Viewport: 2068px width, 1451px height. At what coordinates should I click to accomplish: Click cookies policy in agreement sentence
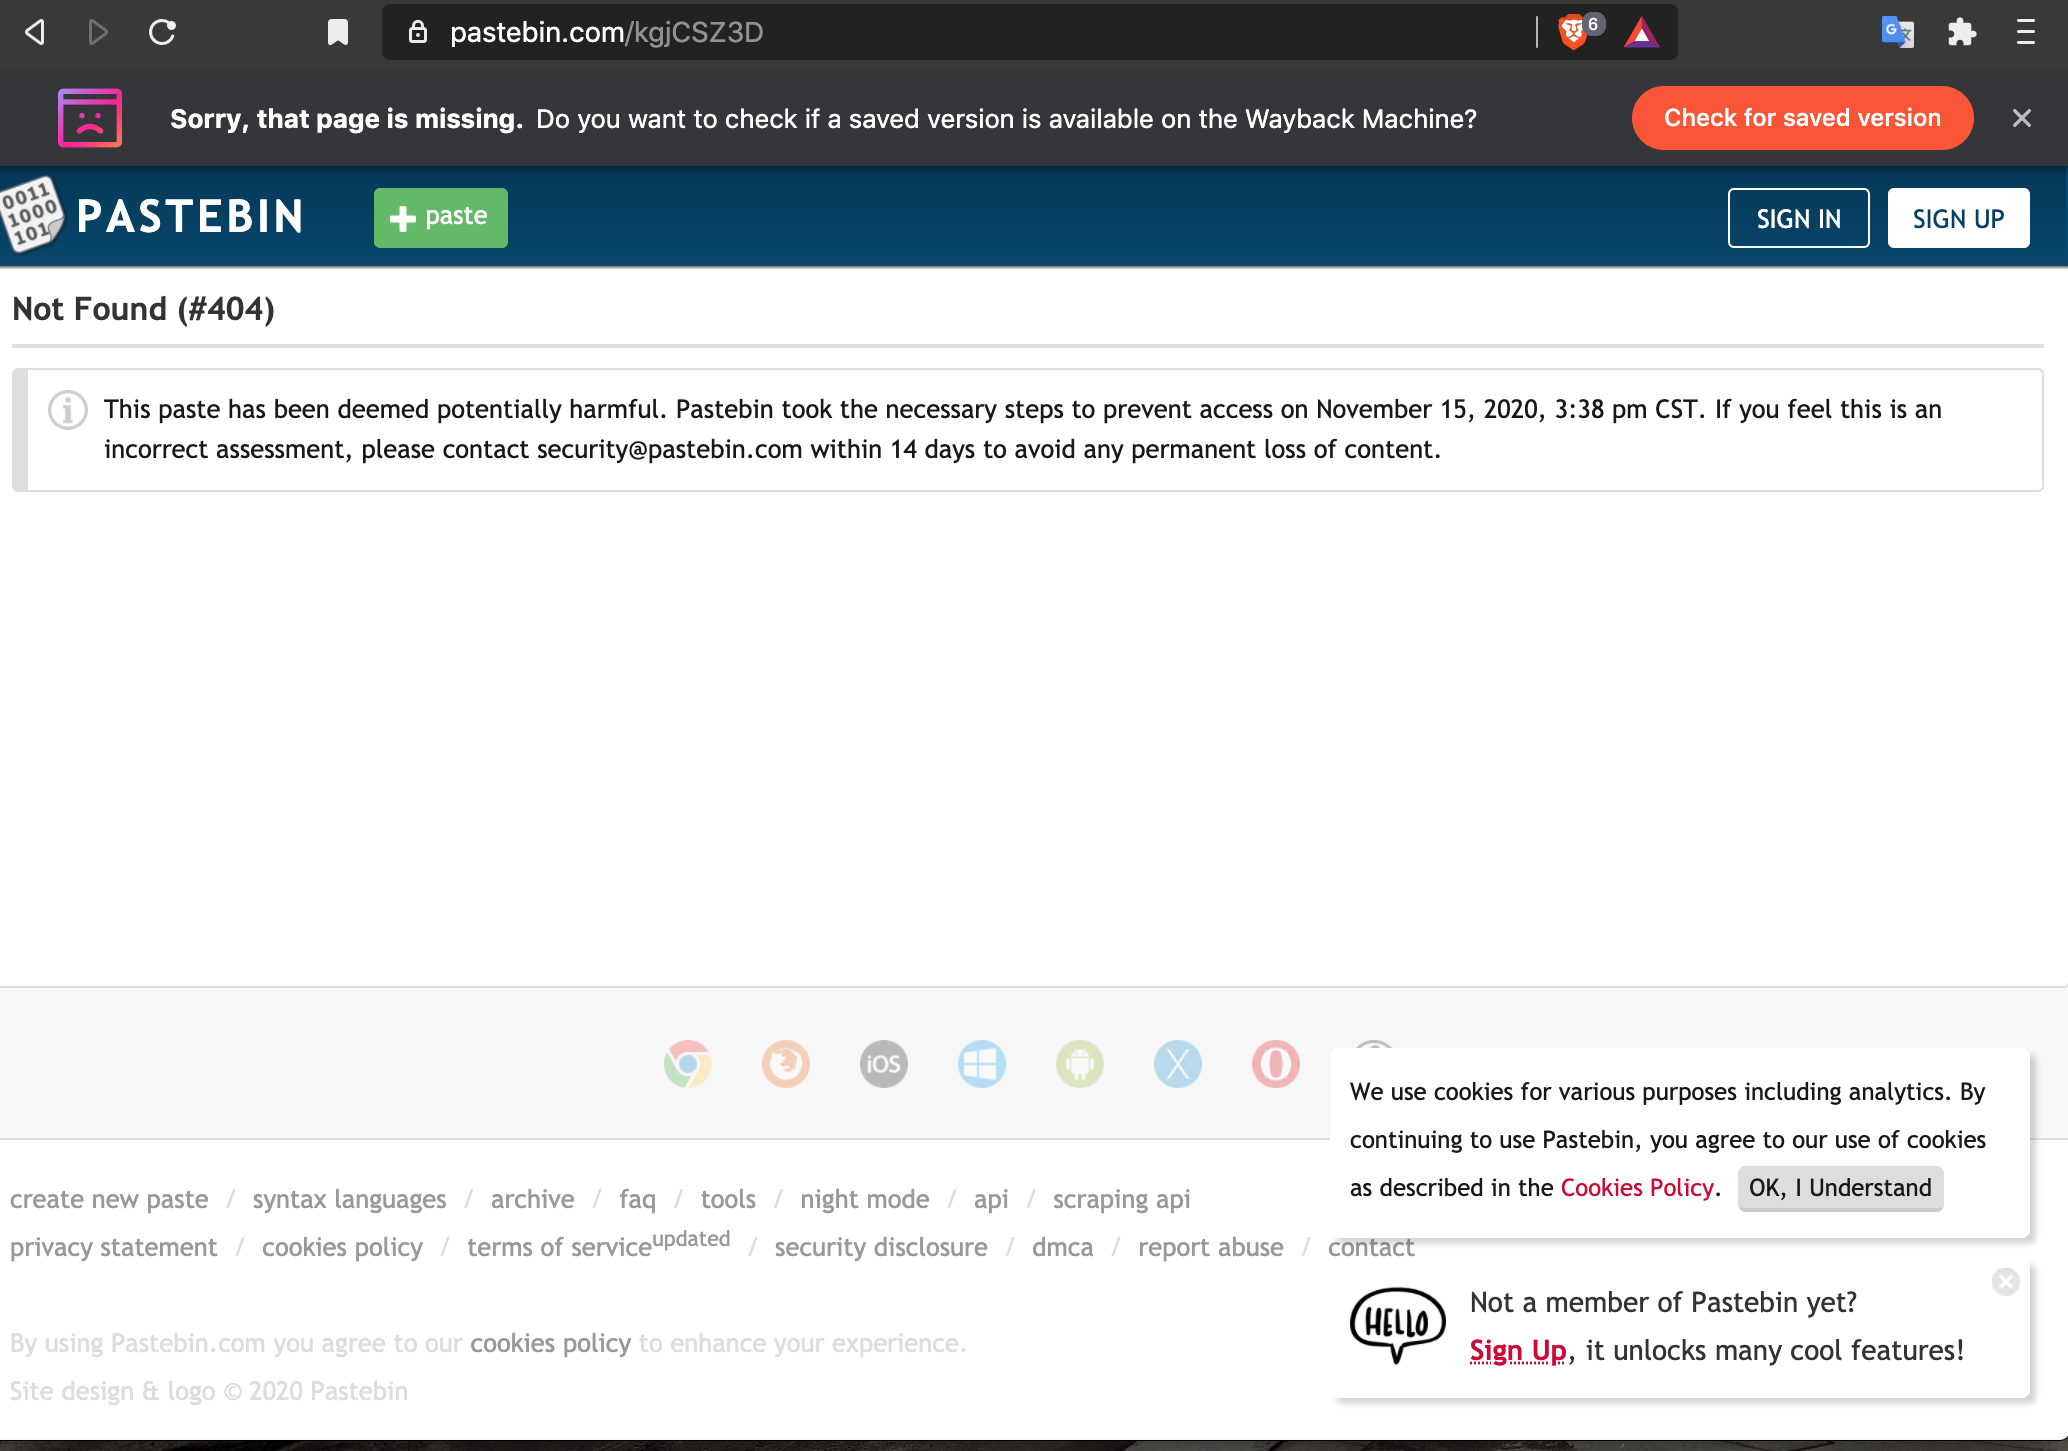click(x=551, y=1343)
